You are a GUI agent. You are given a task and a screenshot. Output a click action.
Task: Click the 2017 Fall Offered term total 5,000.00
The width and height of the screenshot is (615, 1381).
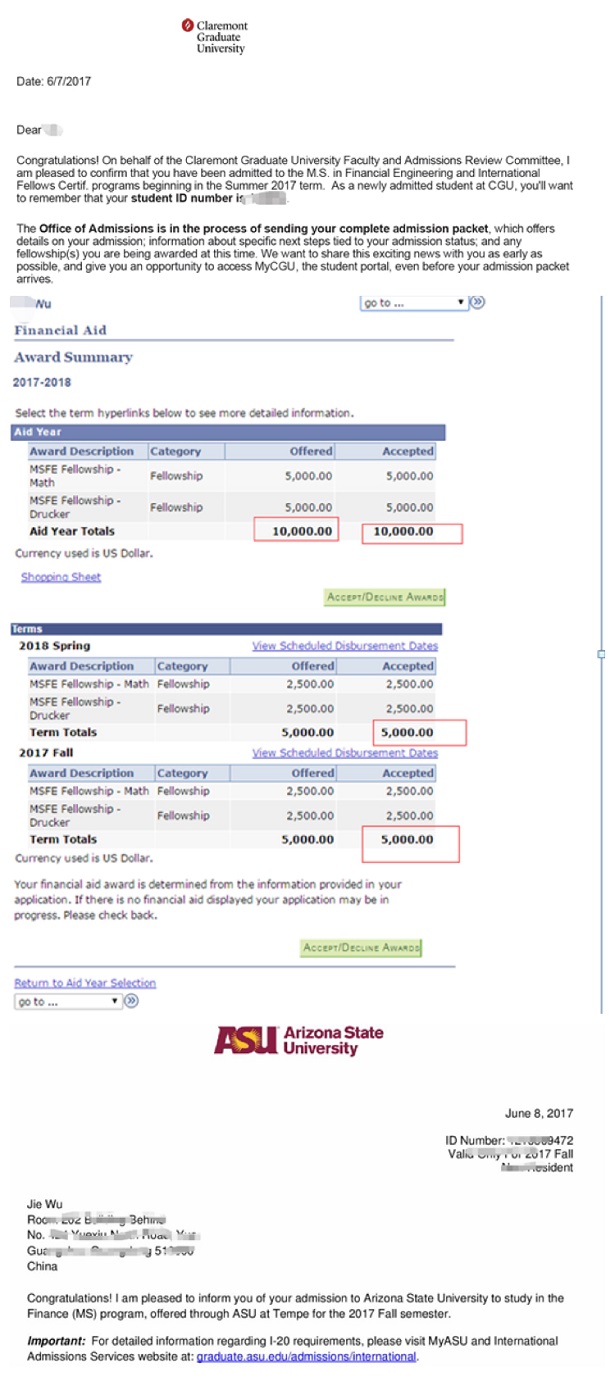point(308,839)
